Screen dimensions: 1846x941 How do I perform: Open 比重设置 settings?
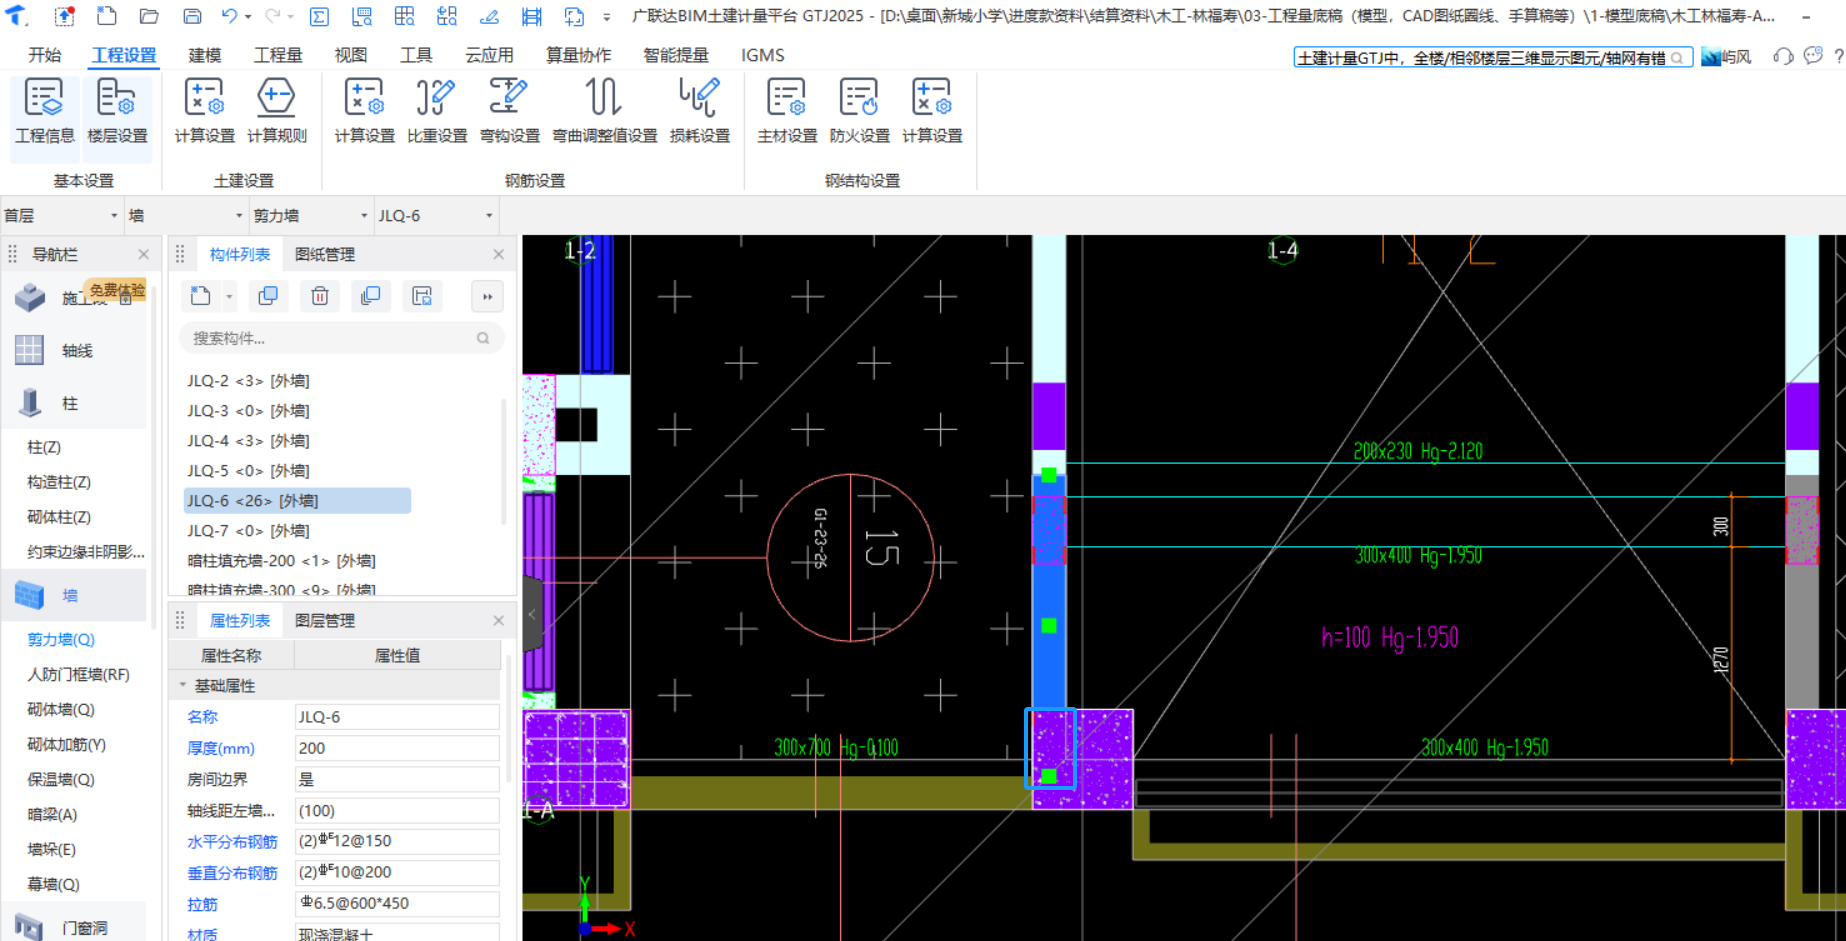[x=437, y=111]
